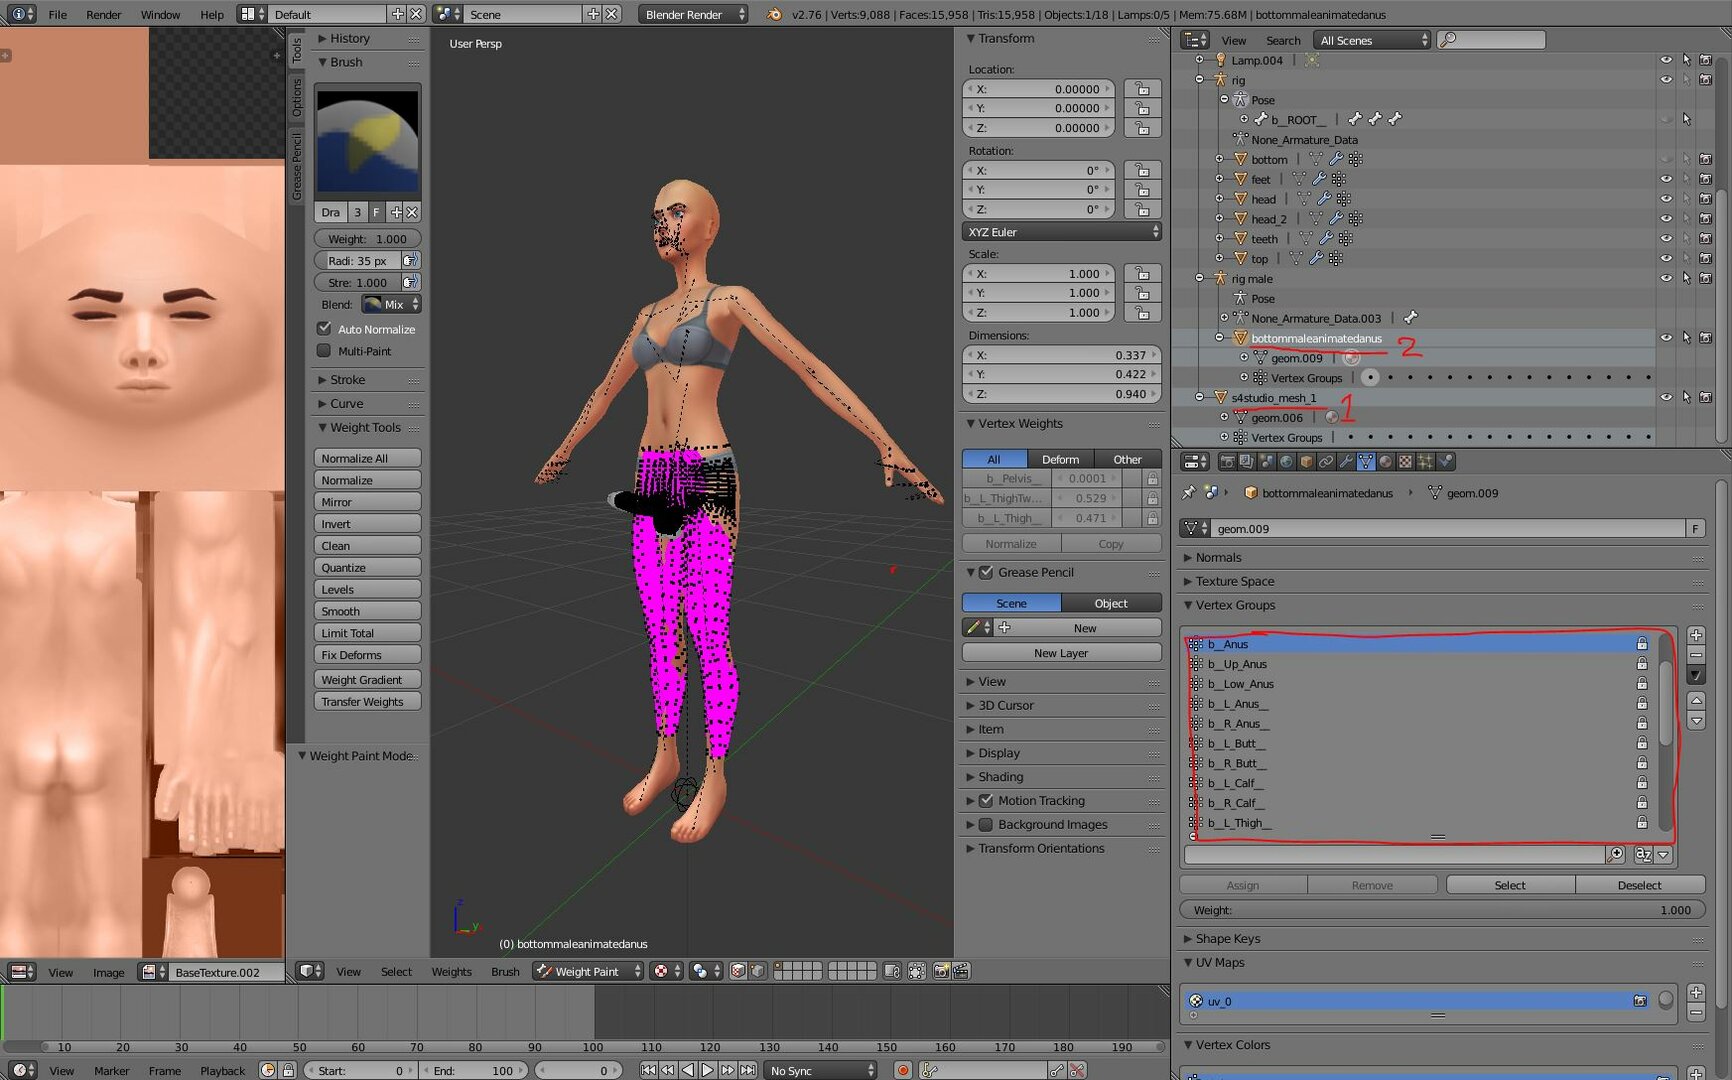Image resolution: width=1732 pixels, height=1080 pixels.
Task: Open the No Sync playback dropdown
Action: click(820, 1070)
